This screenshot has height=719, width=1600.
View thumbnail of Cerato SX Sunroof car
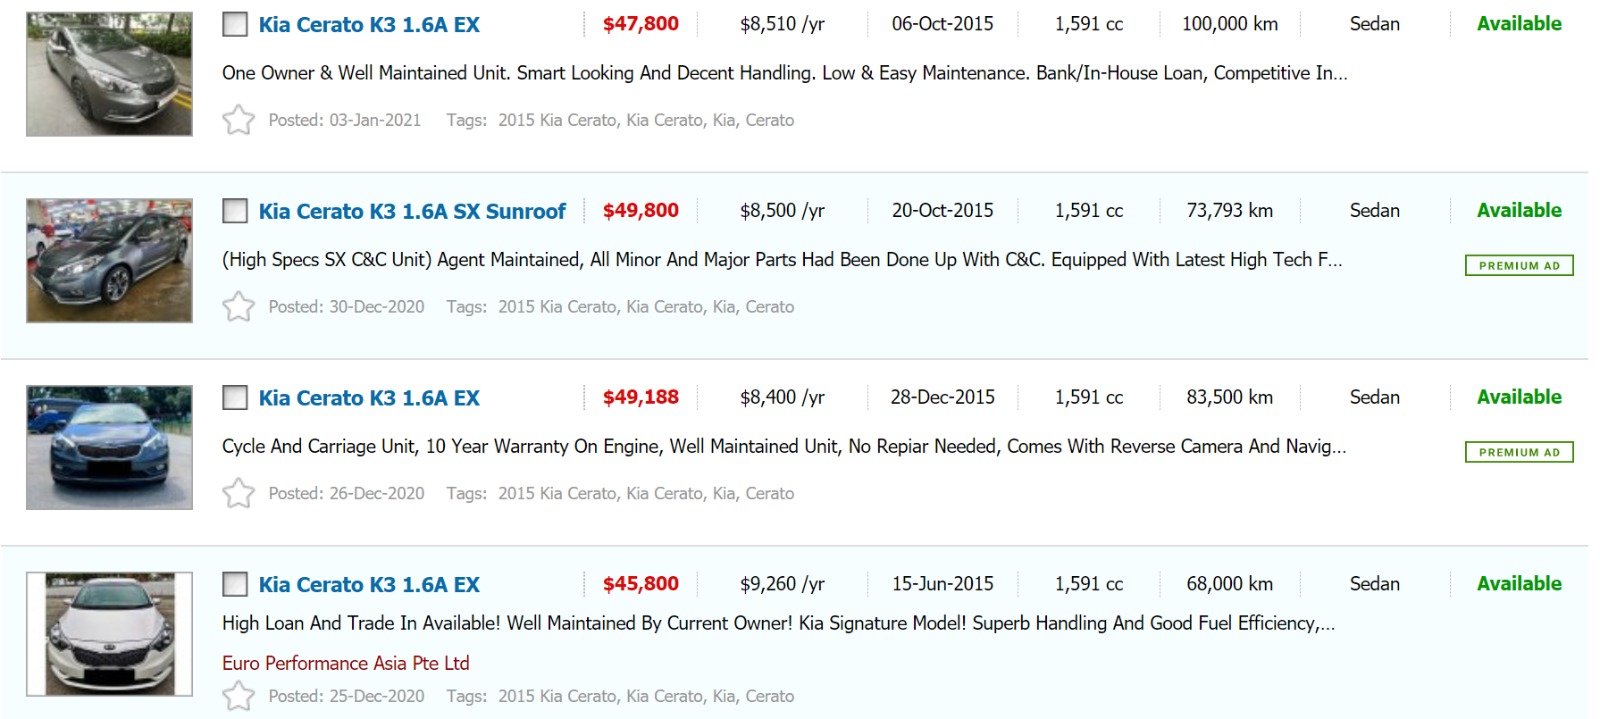click(109, 260)
